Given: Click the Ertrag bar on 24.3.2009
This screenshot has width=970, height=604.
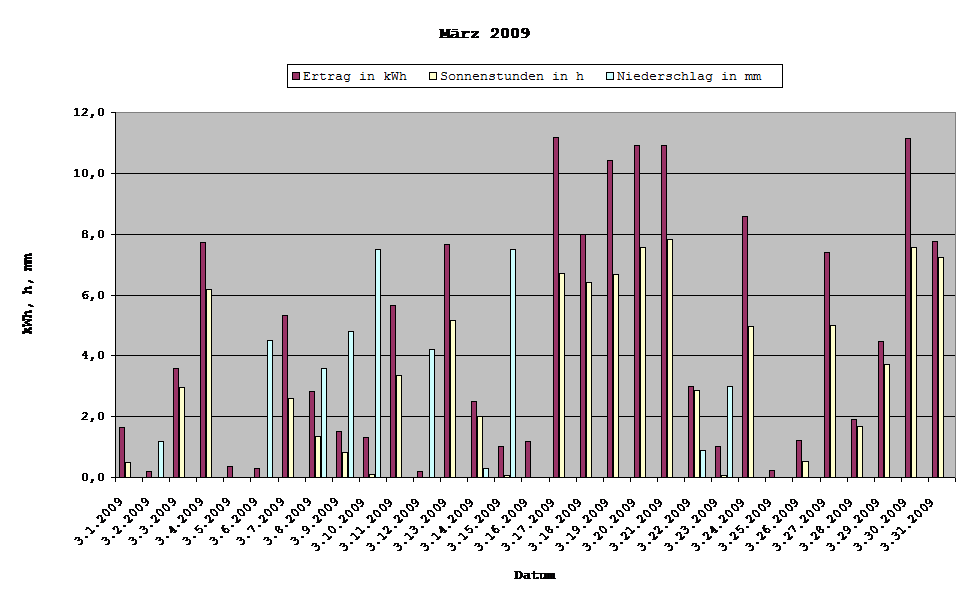Looking at the screenshot, I should 744,350.
